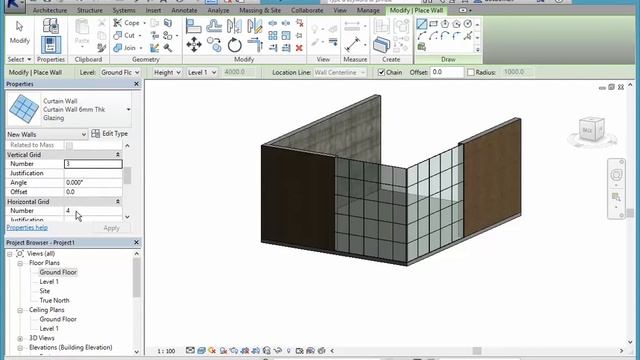Select the Trim/Extend to Corner tool
Image resolution: width=640 pixels, height=360 pixels.
(255, 44)
